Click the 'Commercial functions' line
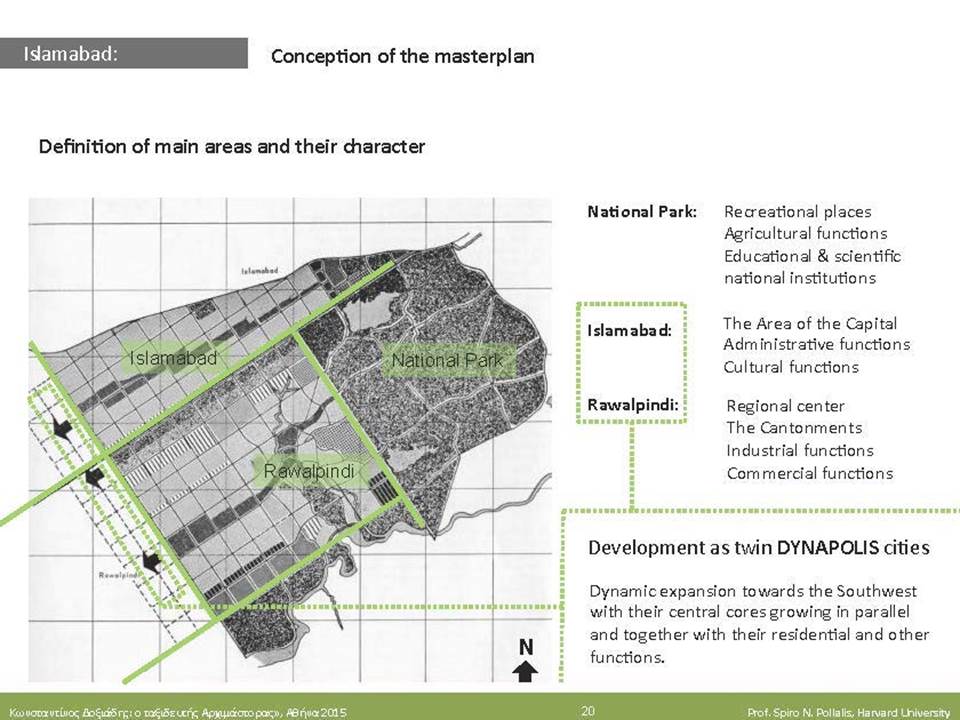This screenshot has width=960, height=720. (809, 473)
